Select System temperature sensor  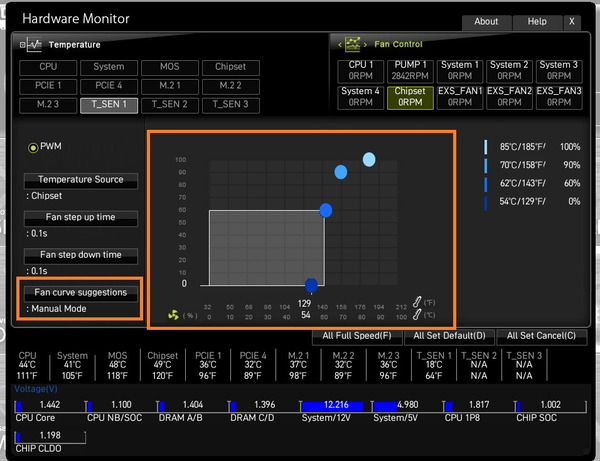(x=109, y=67)
